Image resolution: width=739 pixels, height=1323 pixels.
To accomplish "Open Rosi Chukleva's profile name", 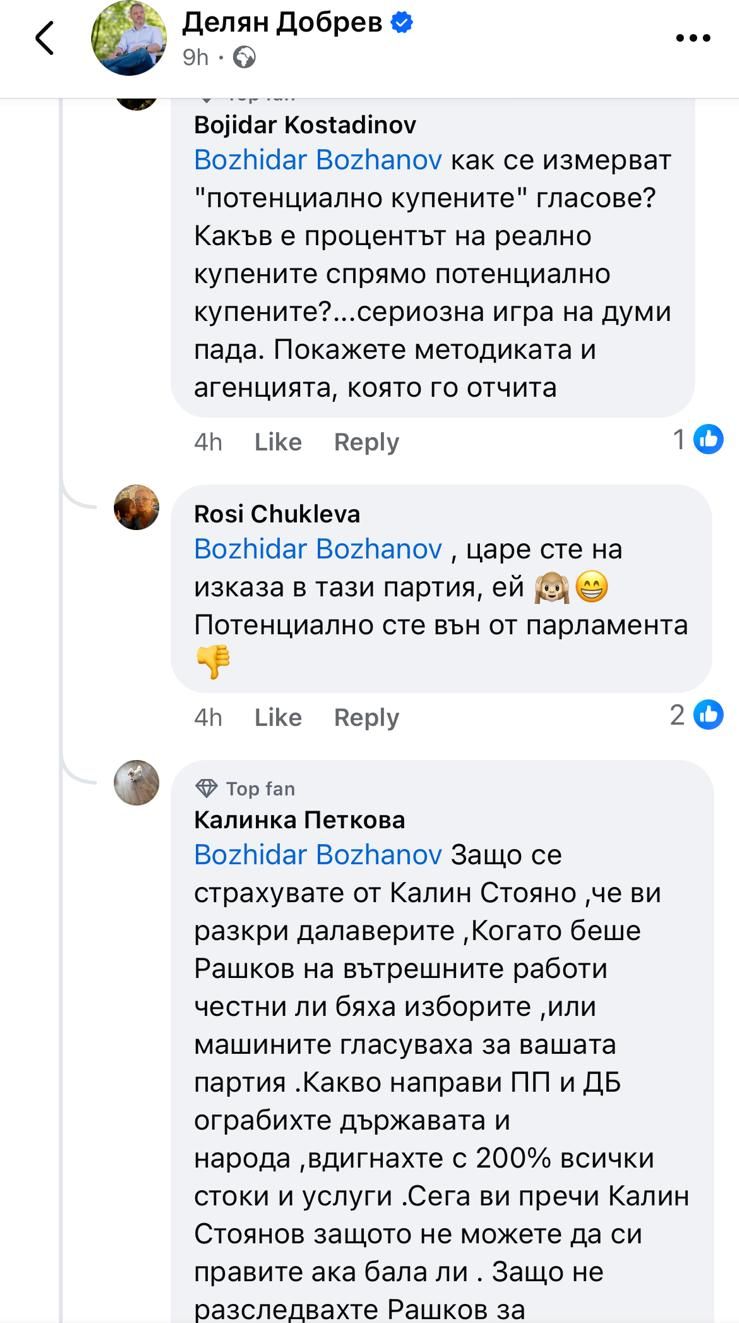I will point(277,514).
